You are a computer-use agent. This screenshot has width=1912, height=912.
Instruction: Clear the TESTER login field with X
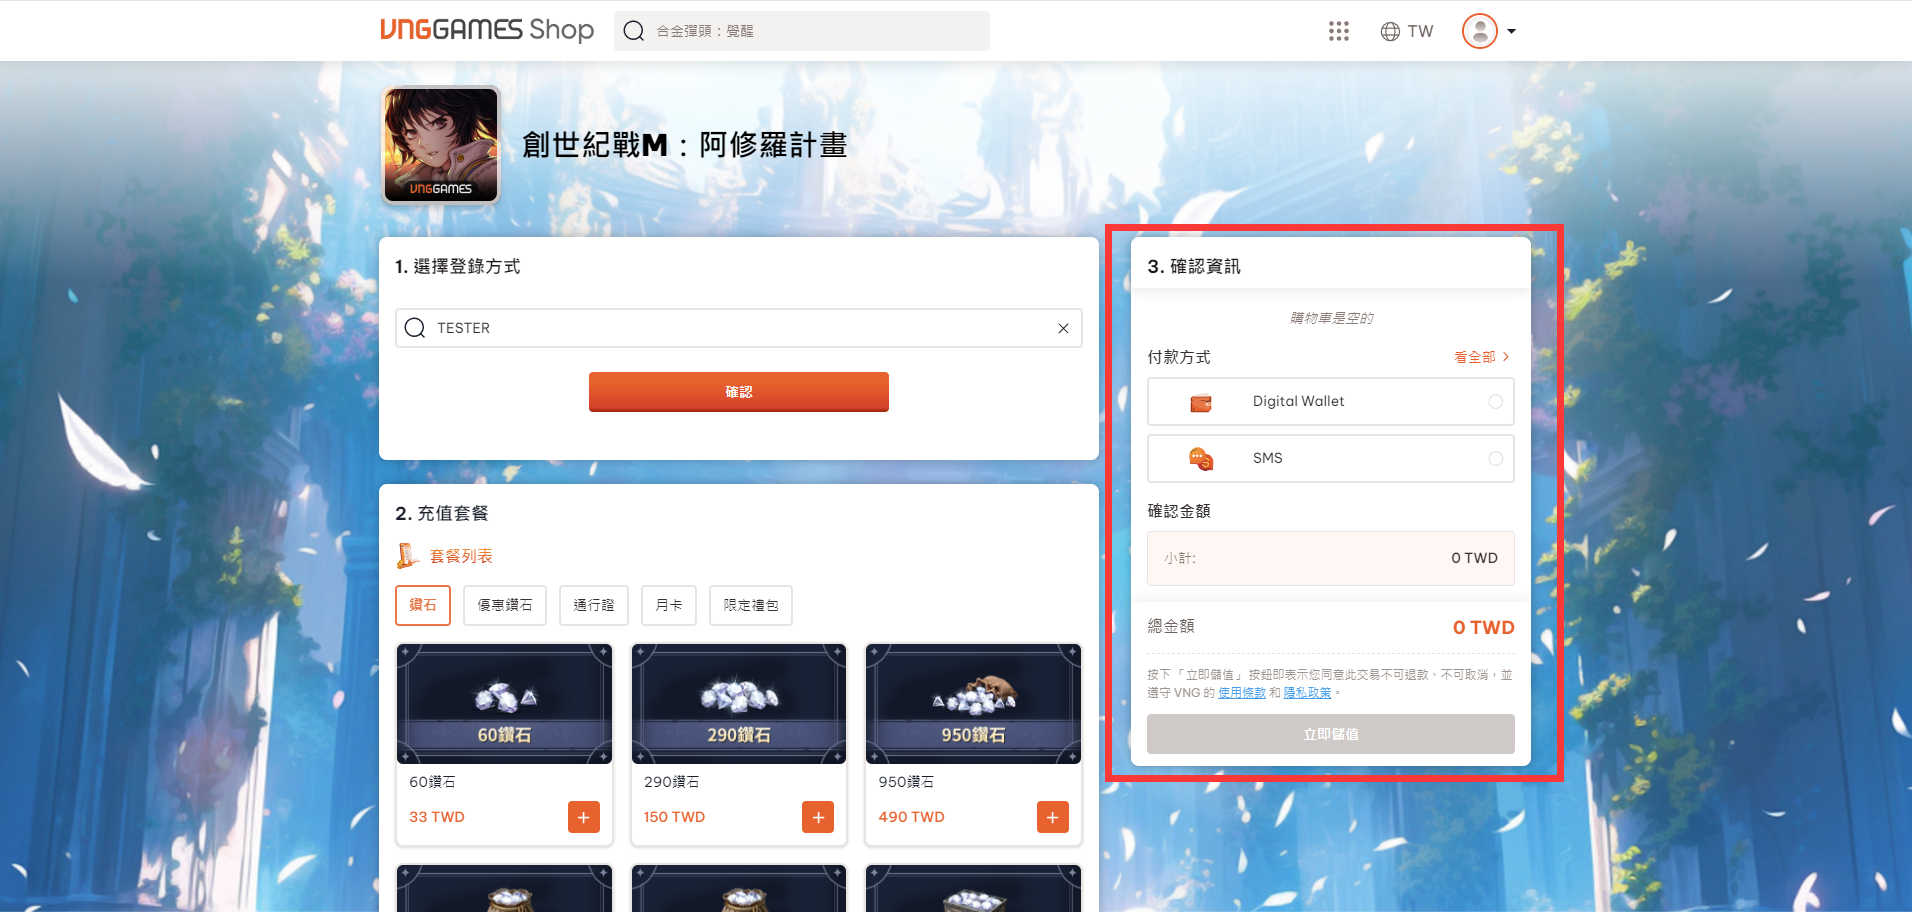(1063, 328)
